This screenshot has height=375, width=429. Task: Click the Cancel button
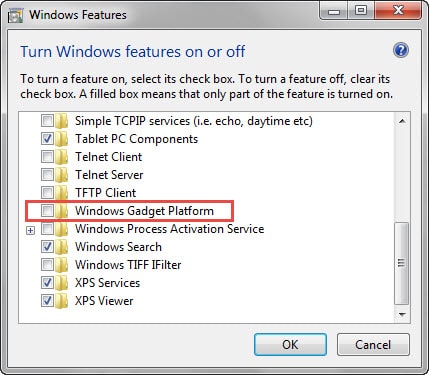373,345
